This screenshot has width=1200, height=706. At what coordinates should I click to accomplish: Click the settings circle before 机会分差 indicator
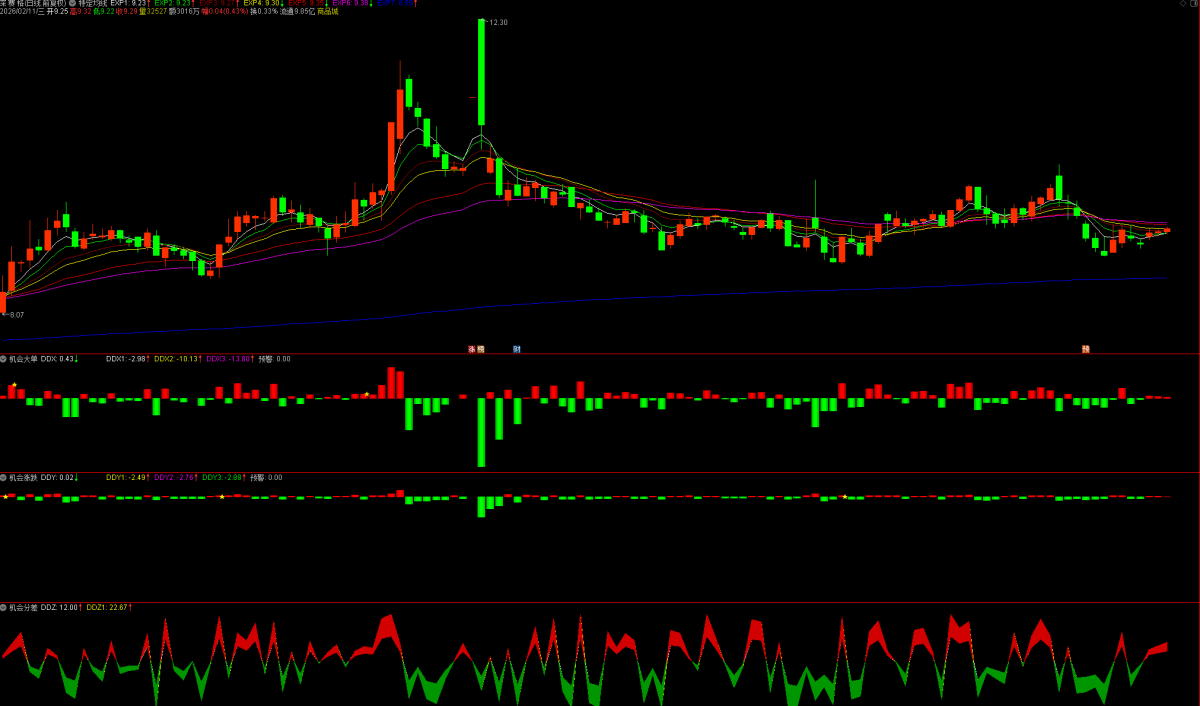pyautogui.click(x=3, y=607)
